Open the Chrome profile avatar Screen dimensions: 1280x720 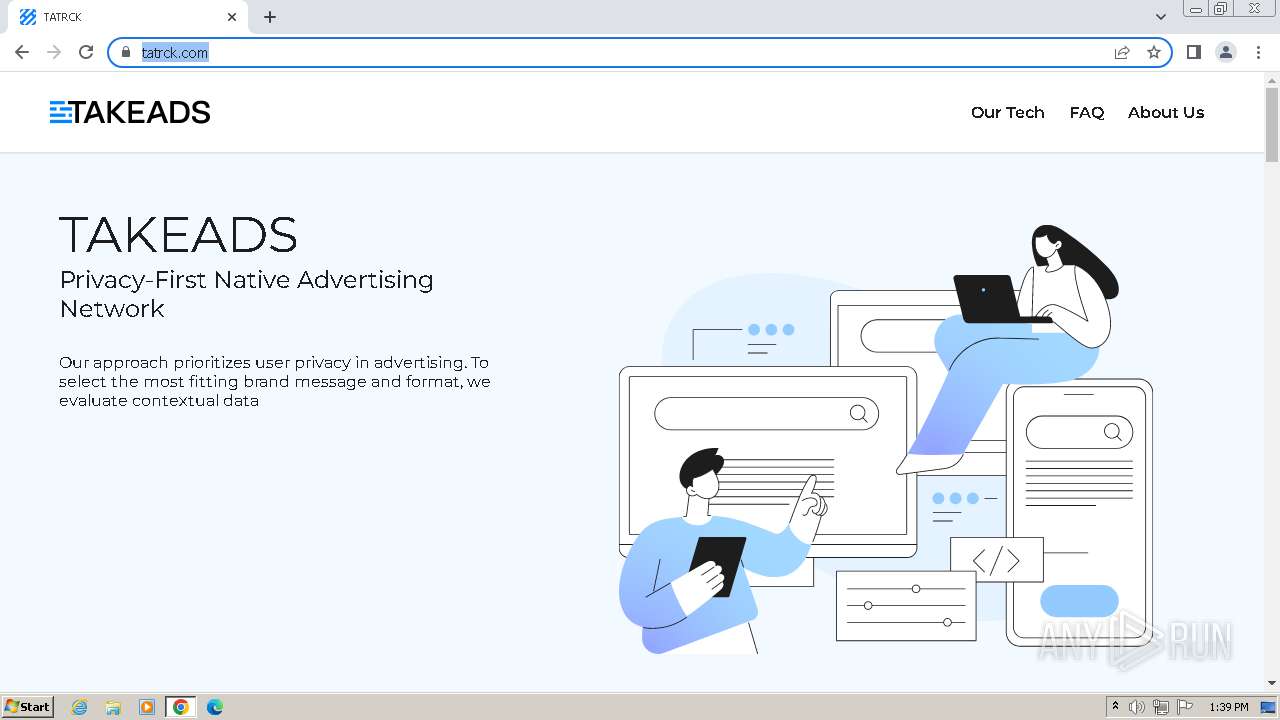point(1226,52)
